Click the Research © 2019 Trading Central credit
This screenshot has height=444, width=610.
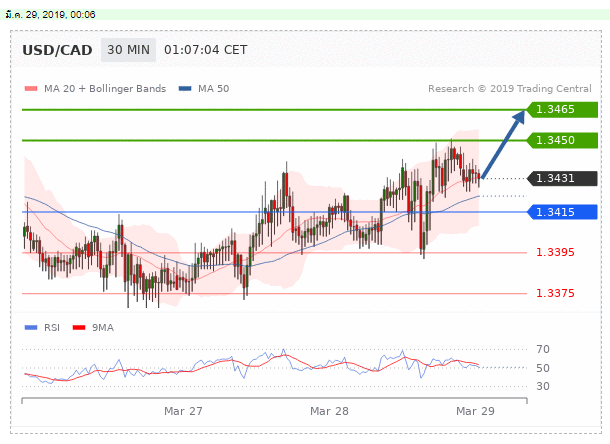pos(510,89)
